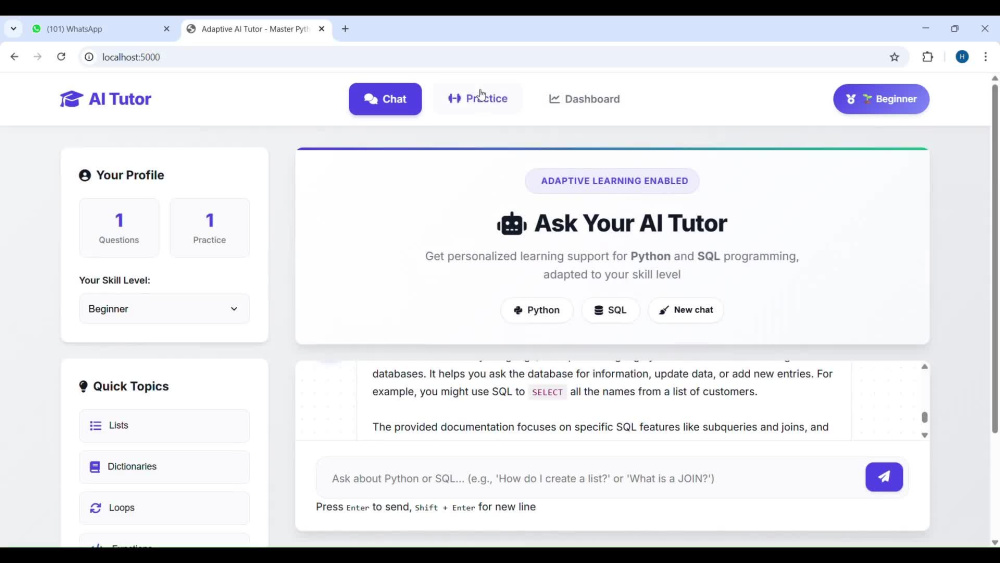Click the Your Profile user icon
Viewport: 1000px width, 563px height.
point(85,175)
